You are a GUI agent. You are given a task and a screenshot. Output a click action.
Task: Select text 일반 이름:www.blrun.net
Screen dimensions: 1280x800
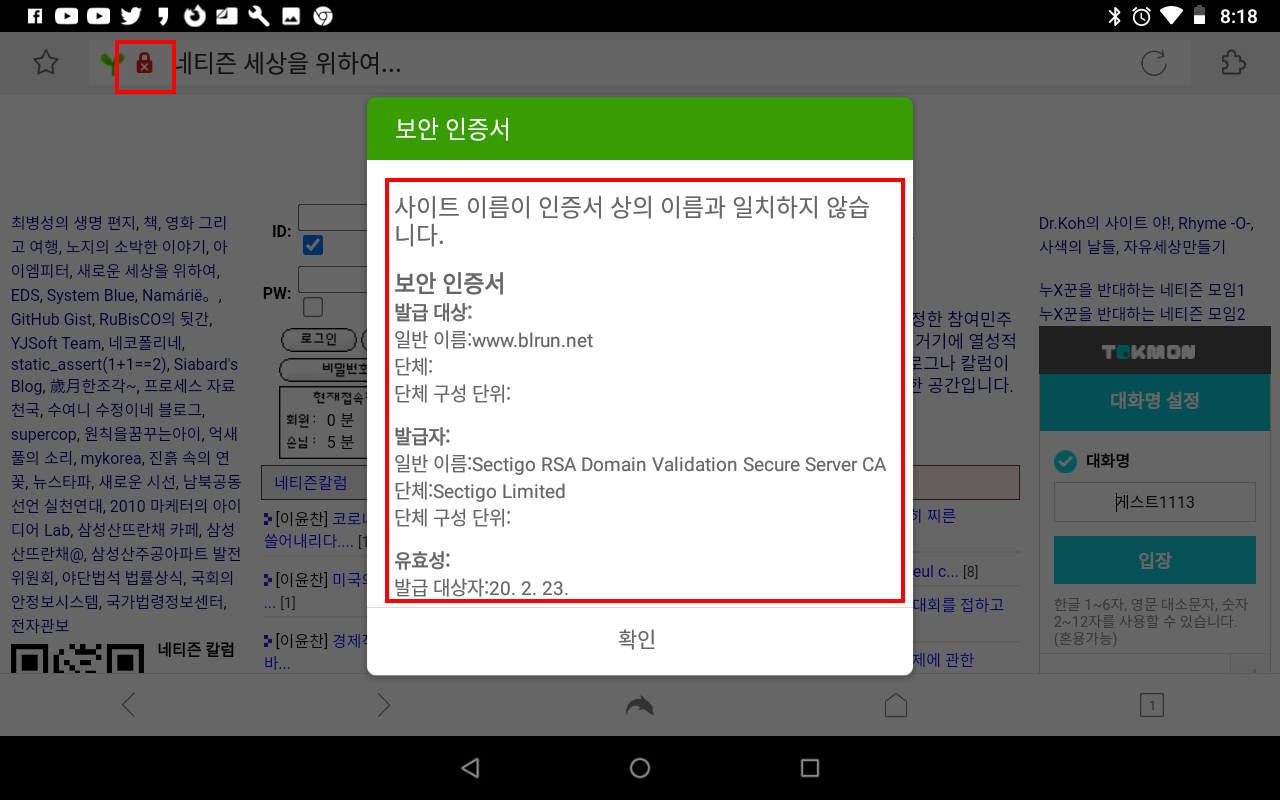[494, 341]
